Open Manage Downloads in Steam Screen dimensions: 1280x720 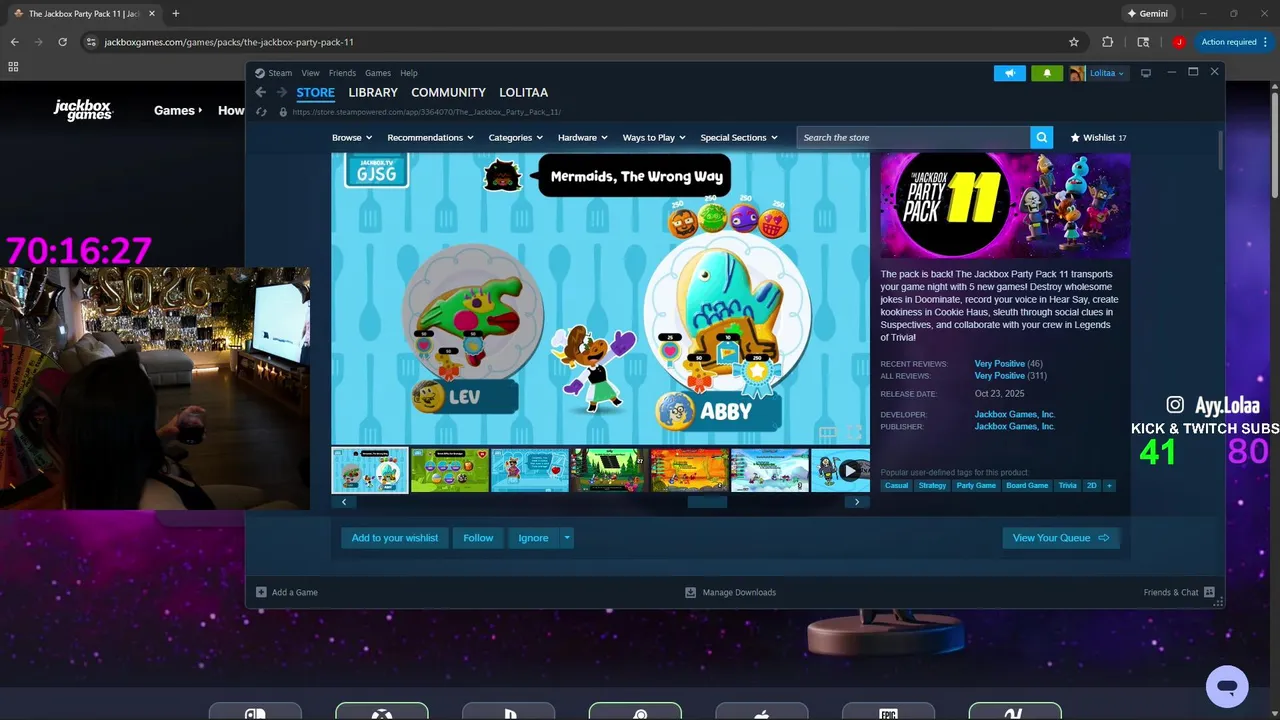pyautogui.click(x=730, y=592)
